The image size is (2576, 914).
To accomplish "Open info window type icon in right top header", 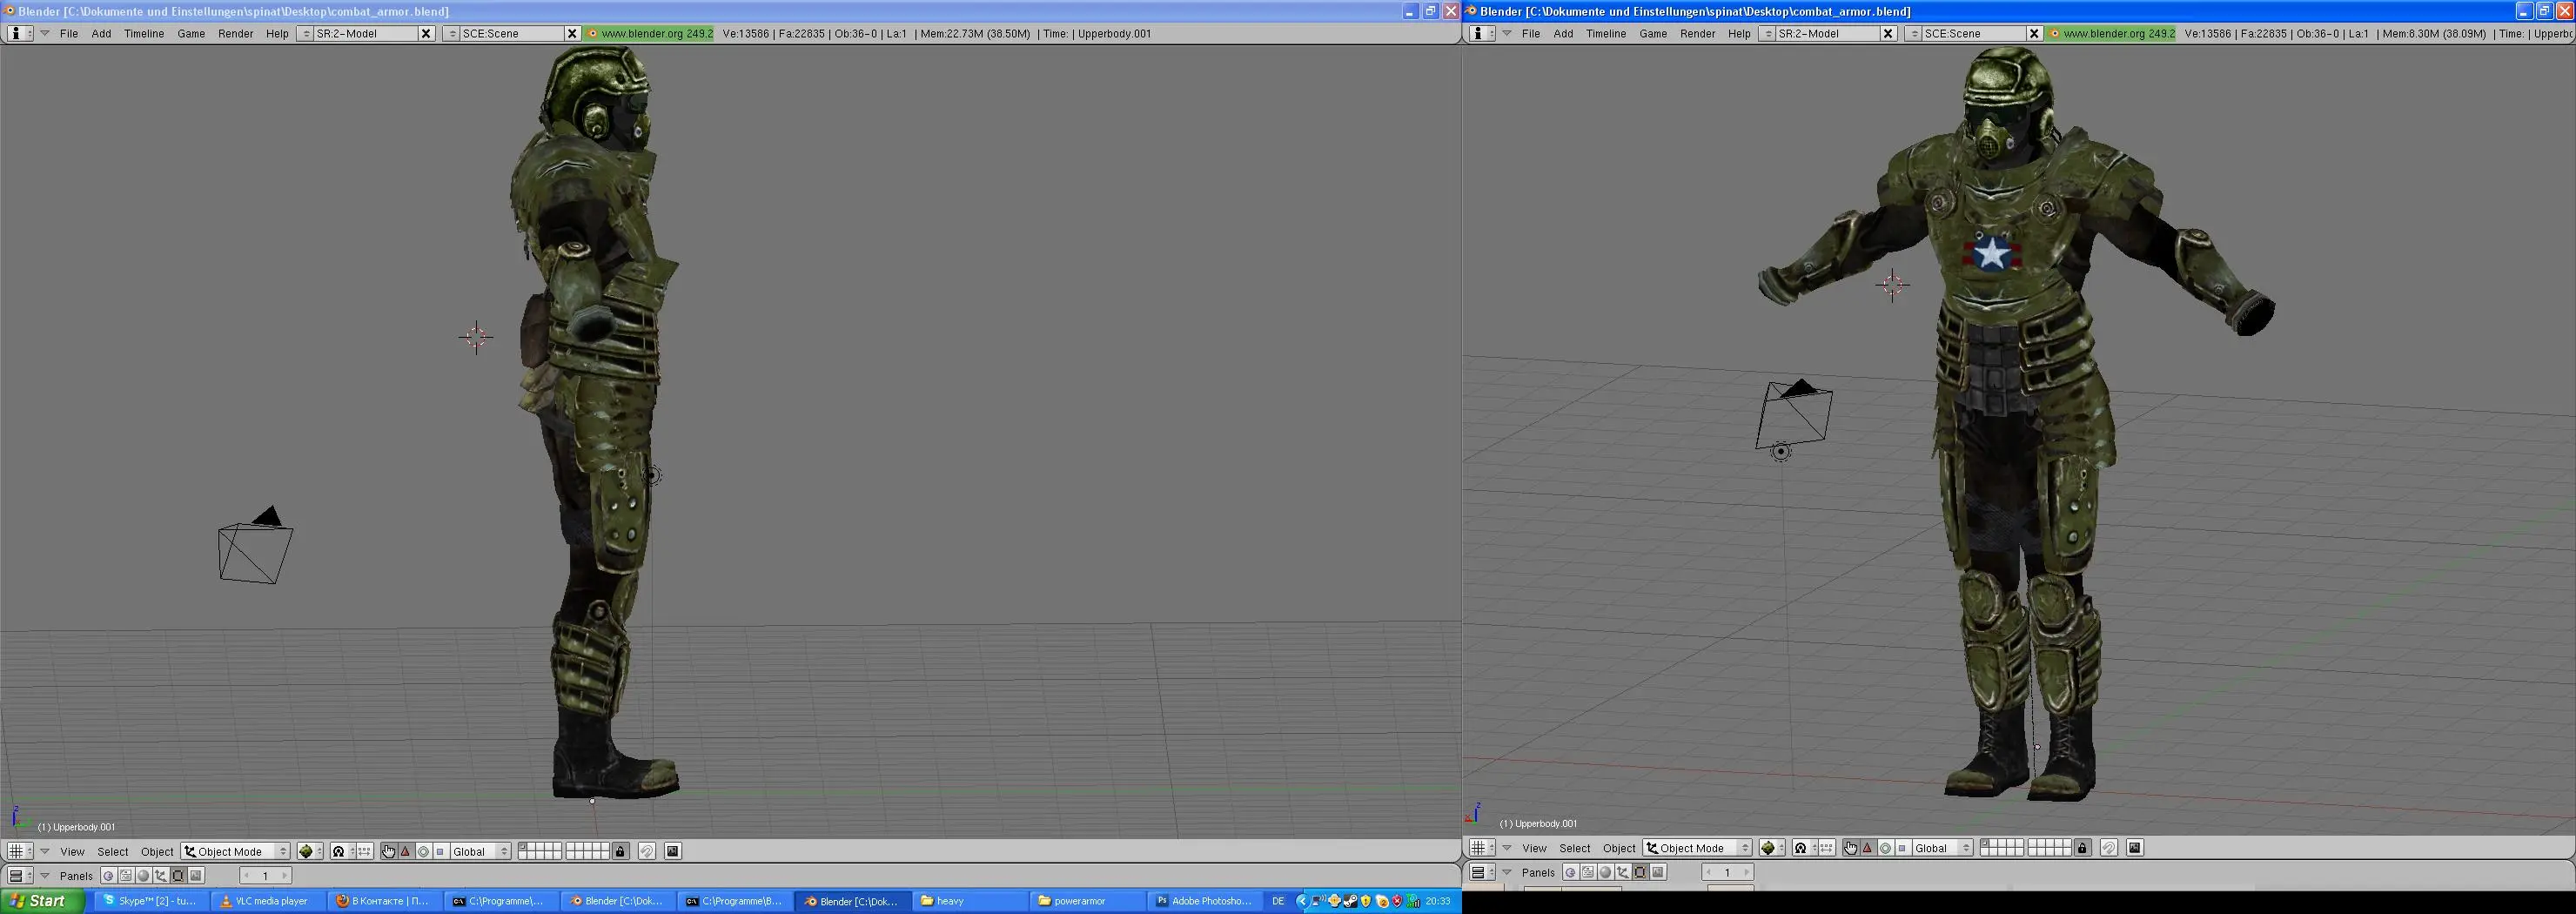I will pos(1482,33).
